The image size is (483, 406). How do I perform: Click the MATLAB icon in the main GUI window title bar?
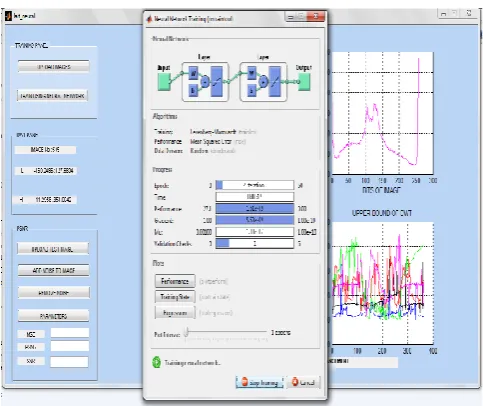click(8, 16)
